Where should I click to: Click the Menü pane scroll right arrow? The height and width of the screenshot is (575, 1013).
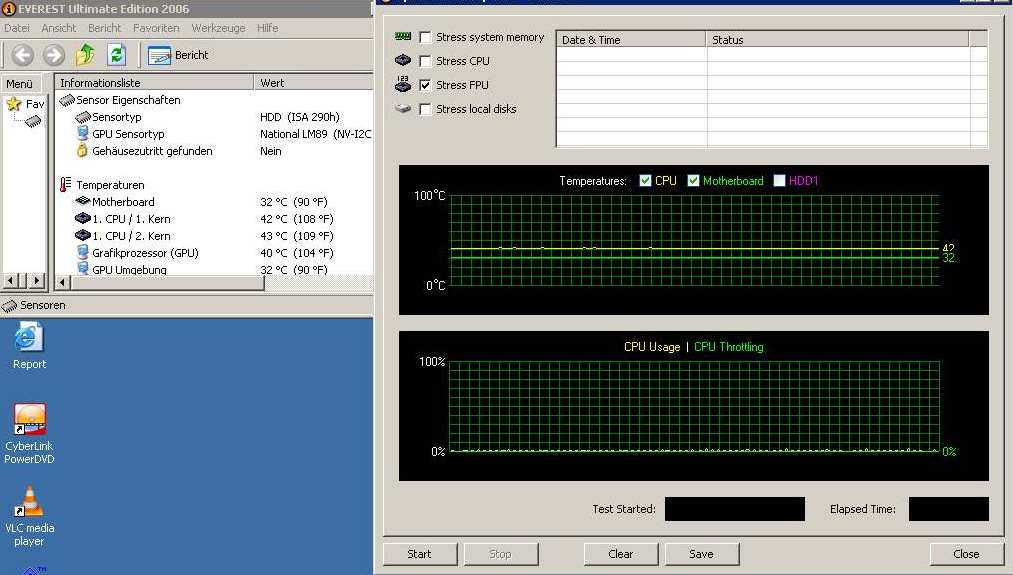point(37,280)
